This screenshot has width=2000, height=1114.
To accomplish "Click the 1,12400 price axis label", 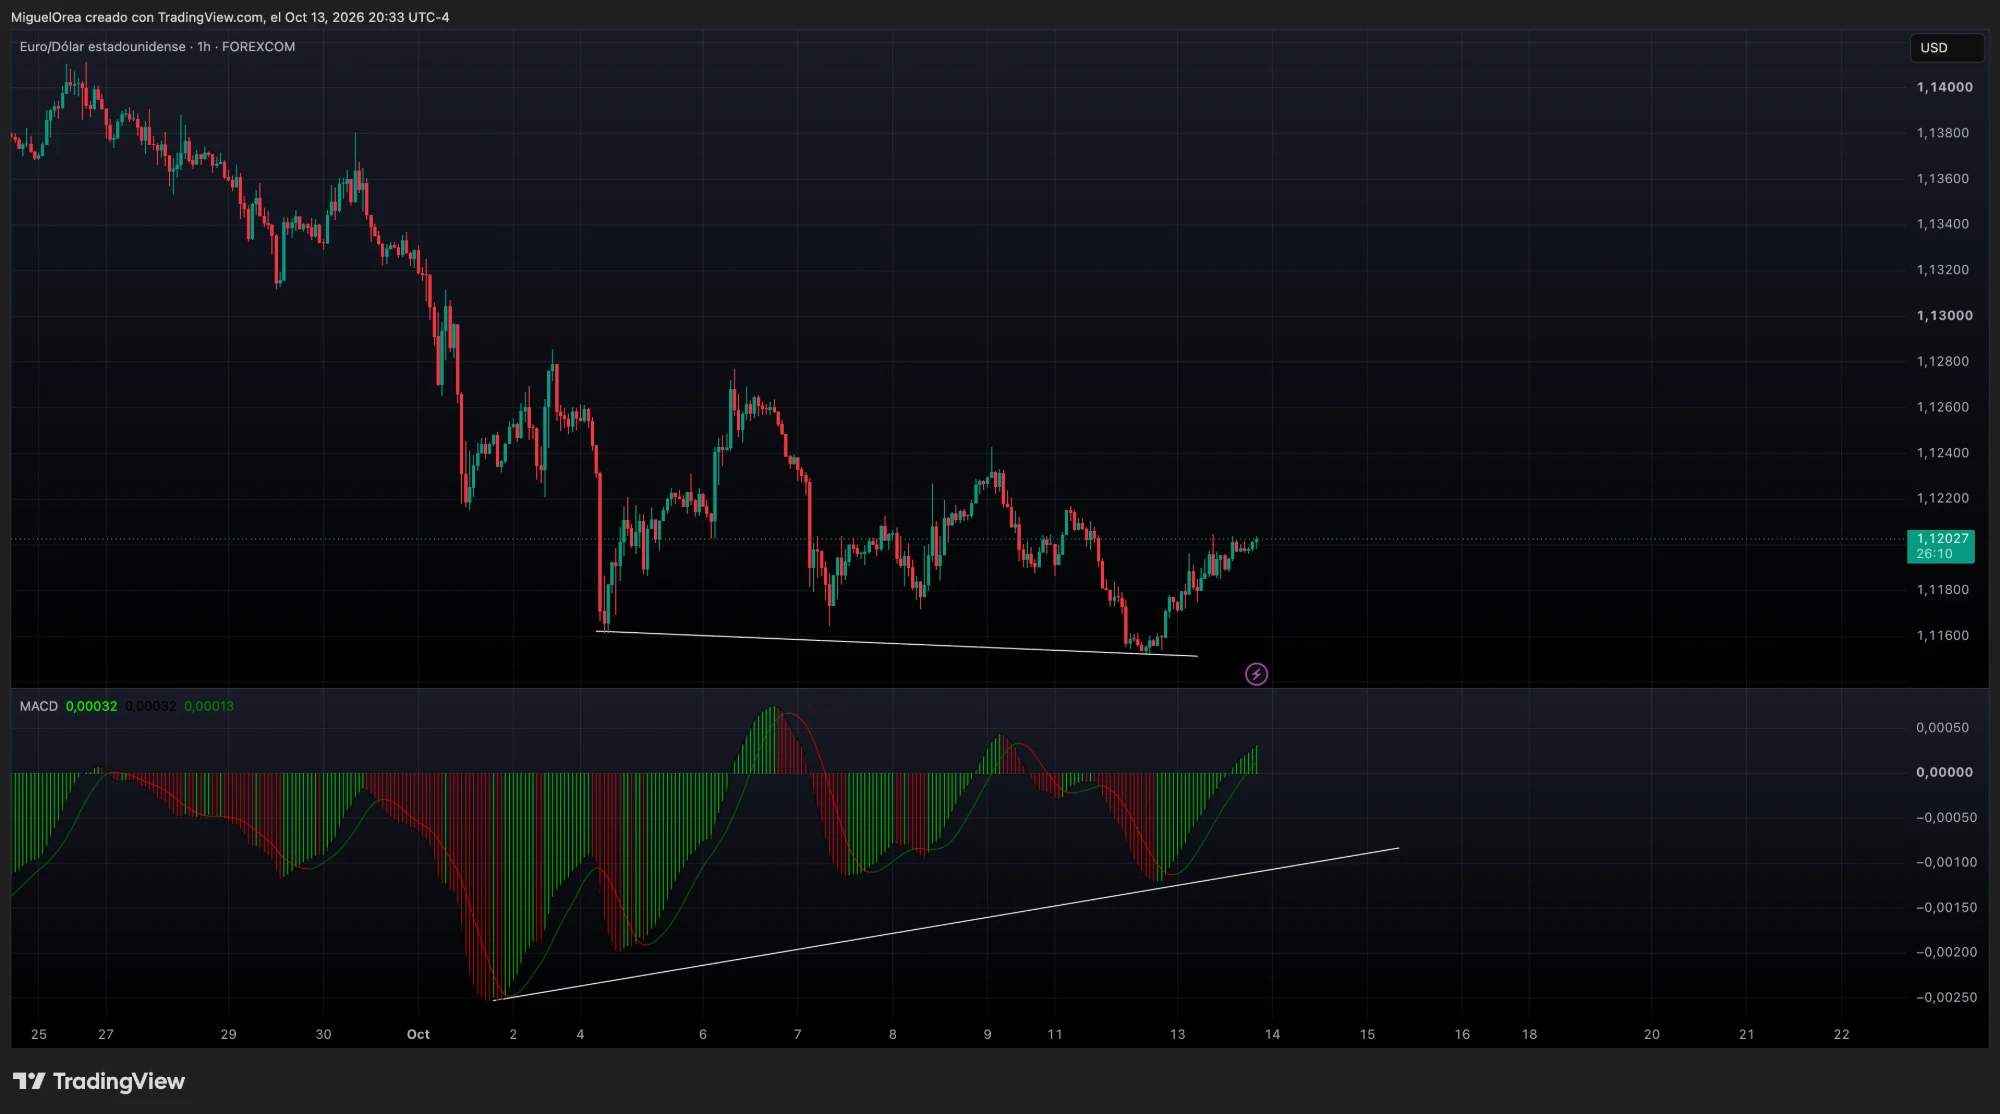I will [1943, 452].
